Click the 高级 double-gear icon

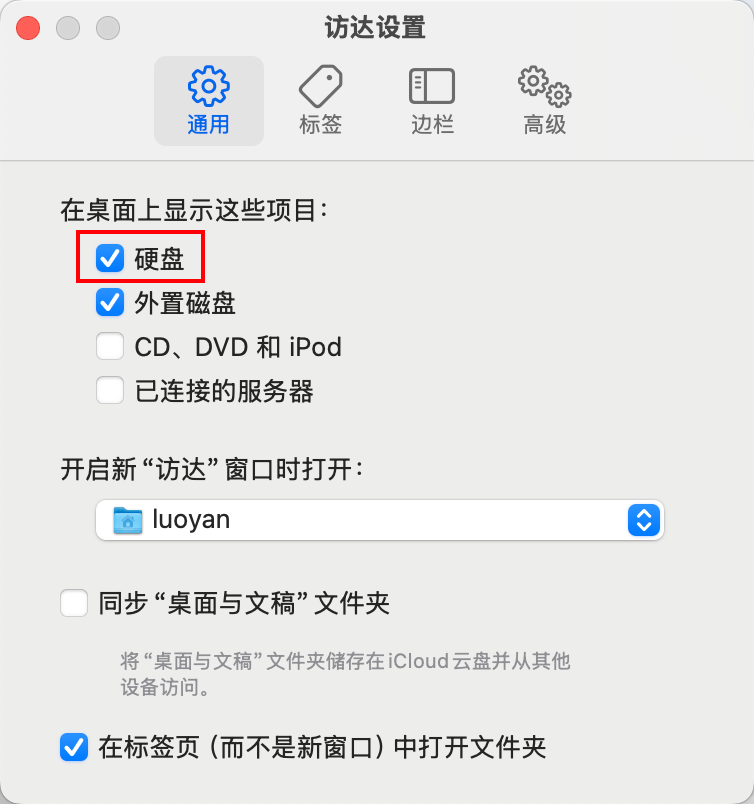[x=545, y=86]
